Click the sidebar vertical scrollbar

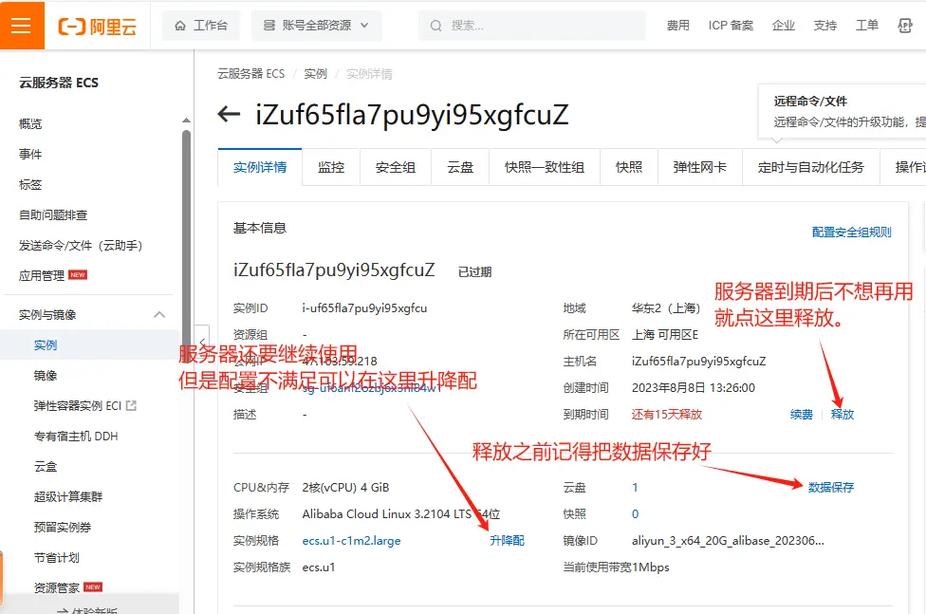[186, 236]
